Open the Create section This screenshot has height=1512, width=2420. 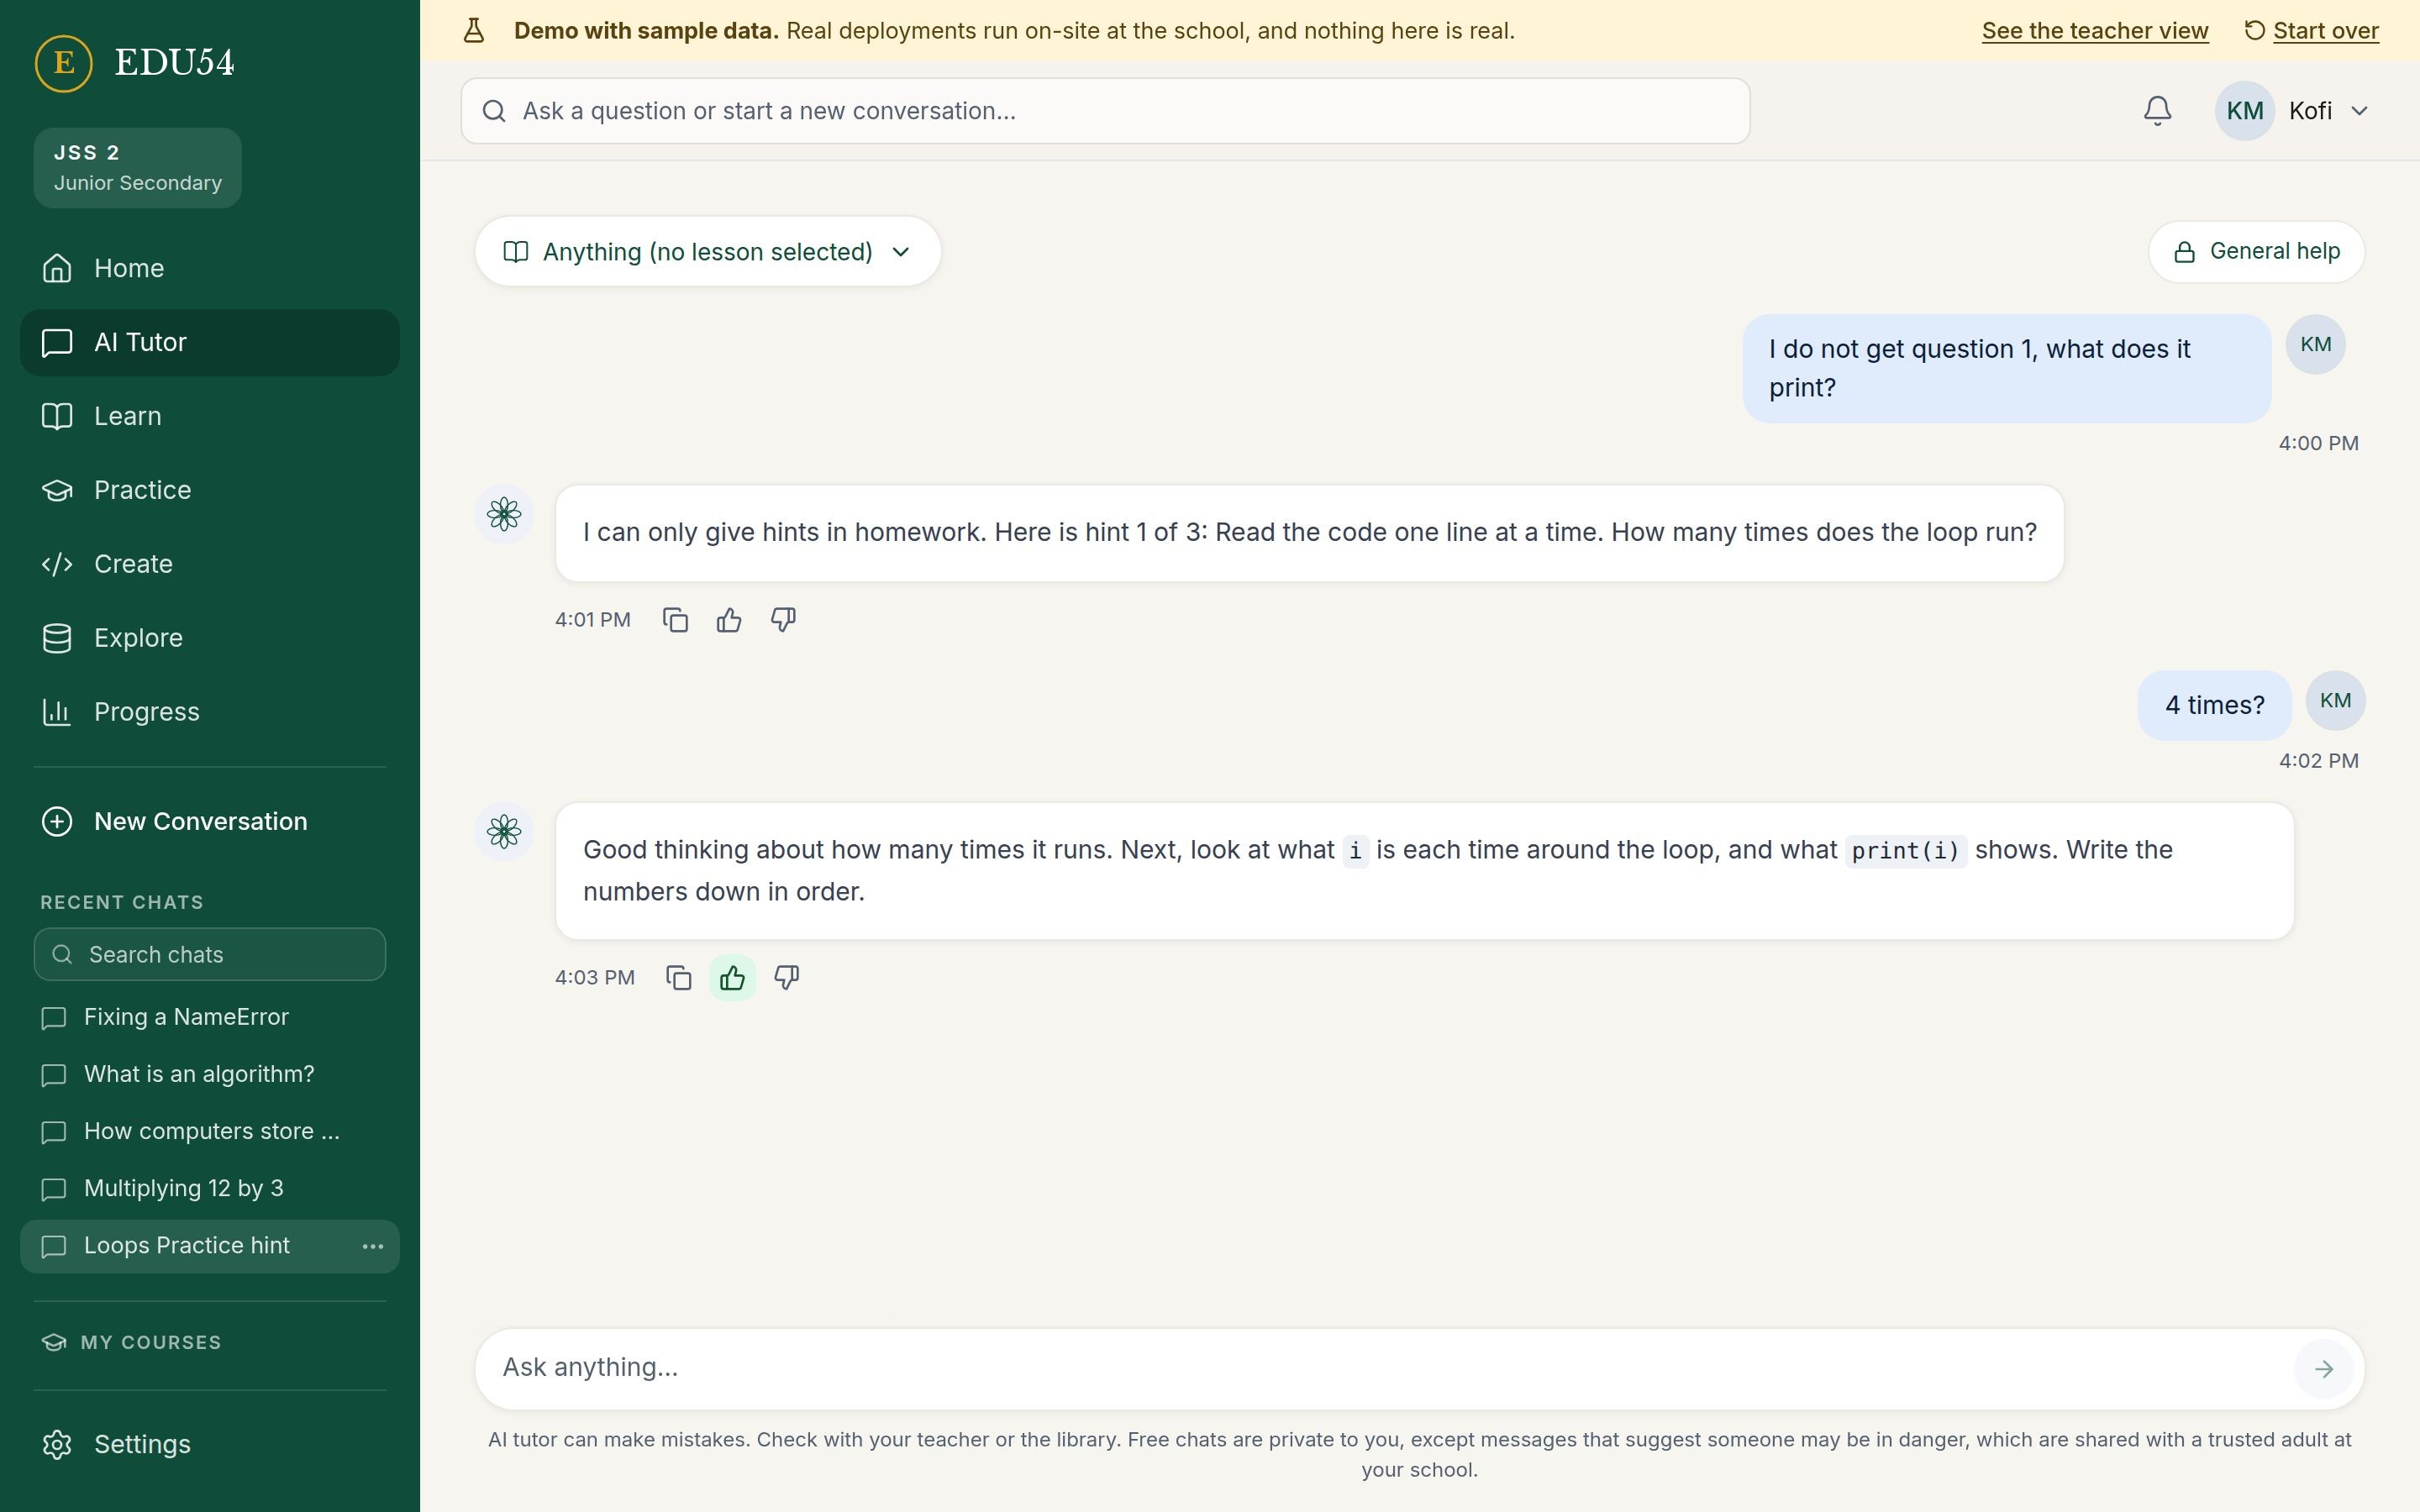pos(210,564)
